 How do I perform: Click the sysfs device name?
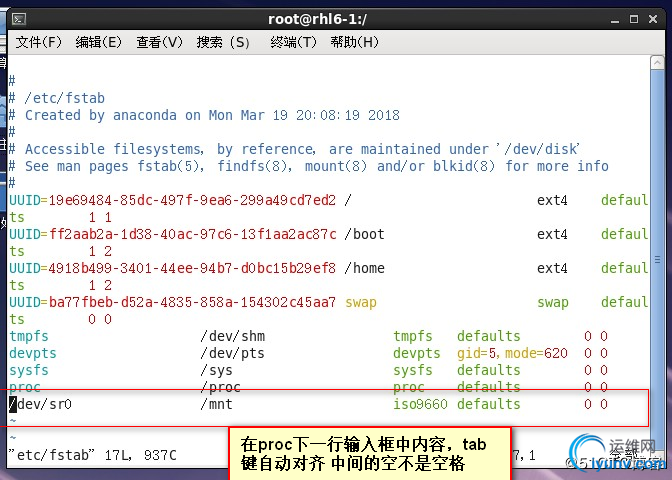click(29, 371)
